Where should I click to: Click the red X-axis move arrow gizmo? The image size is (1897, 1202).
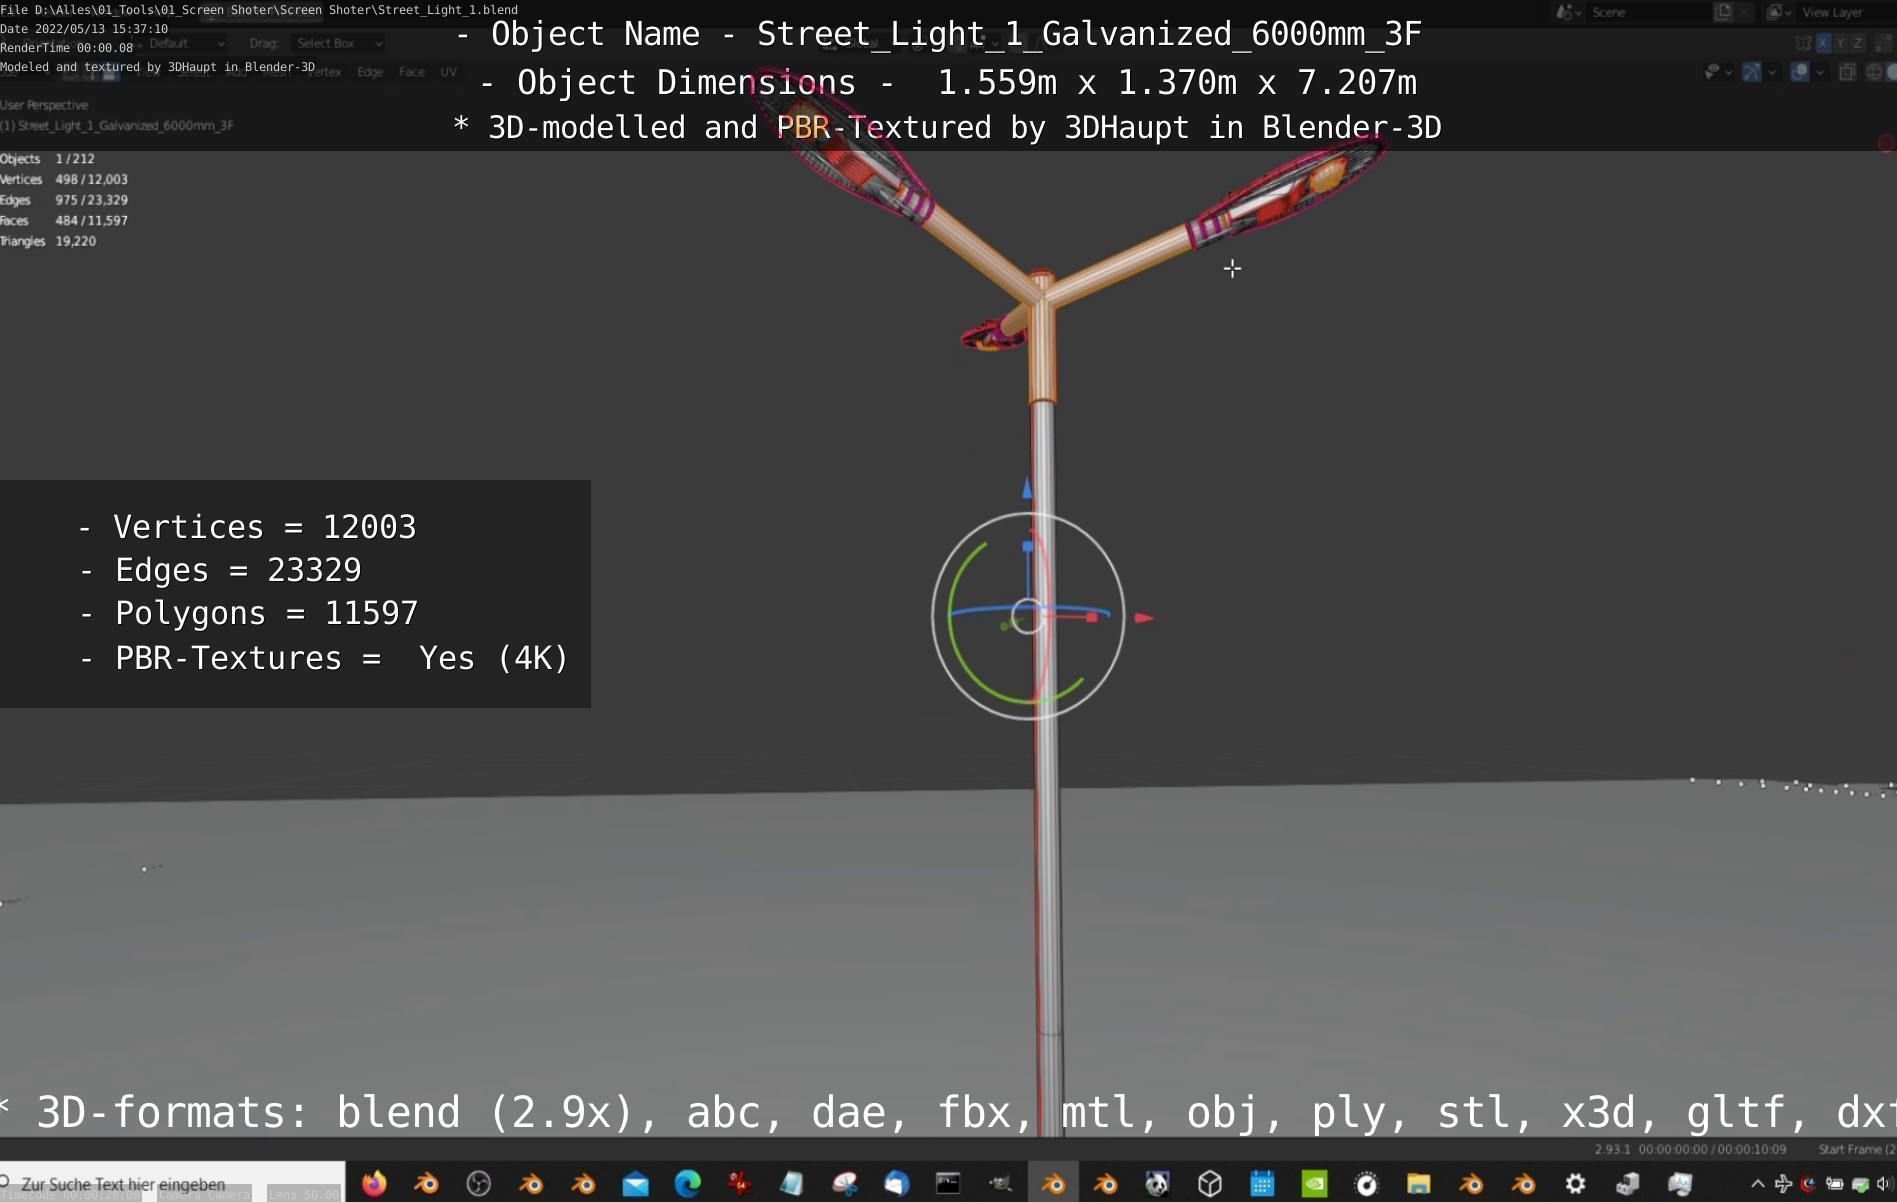pyautogui.click(x=1144, y=618)
